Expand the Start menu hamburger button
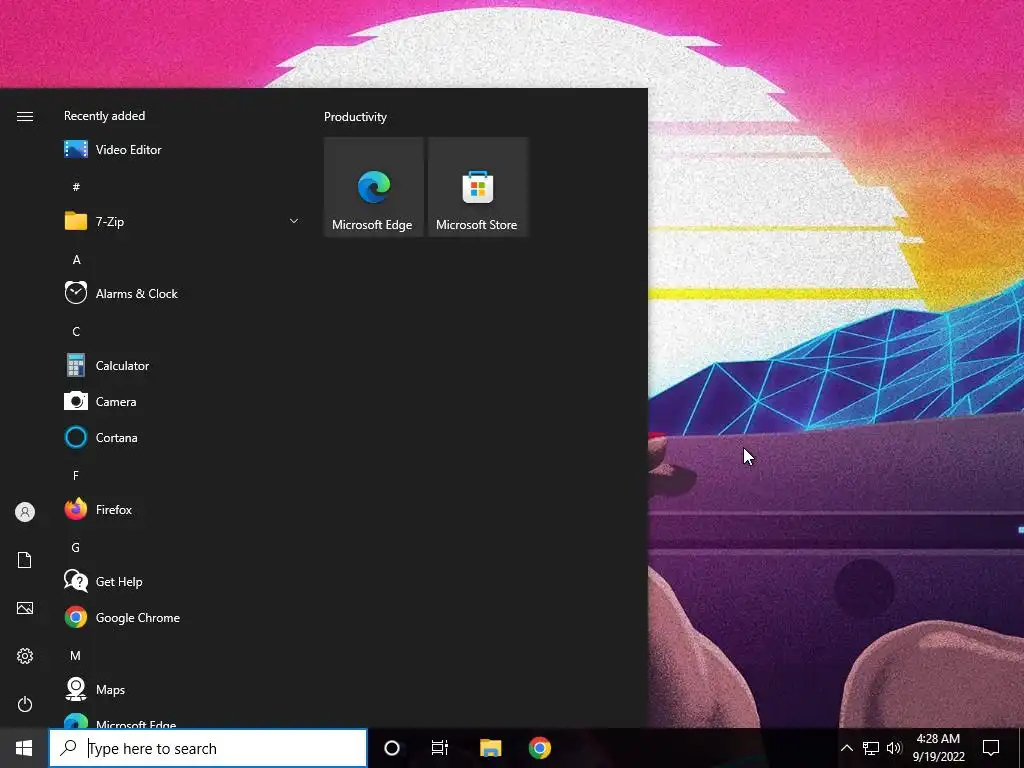This screenshot has width=1024, height=768. click(x=25, y=116)
